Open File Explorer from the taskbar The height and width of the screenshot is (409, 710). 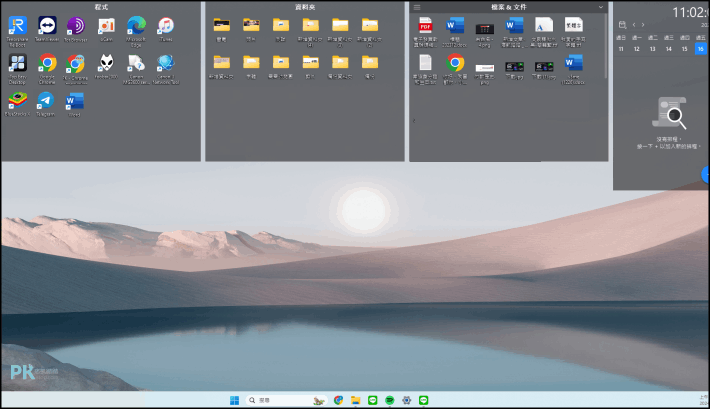click(x=355, y=400)
